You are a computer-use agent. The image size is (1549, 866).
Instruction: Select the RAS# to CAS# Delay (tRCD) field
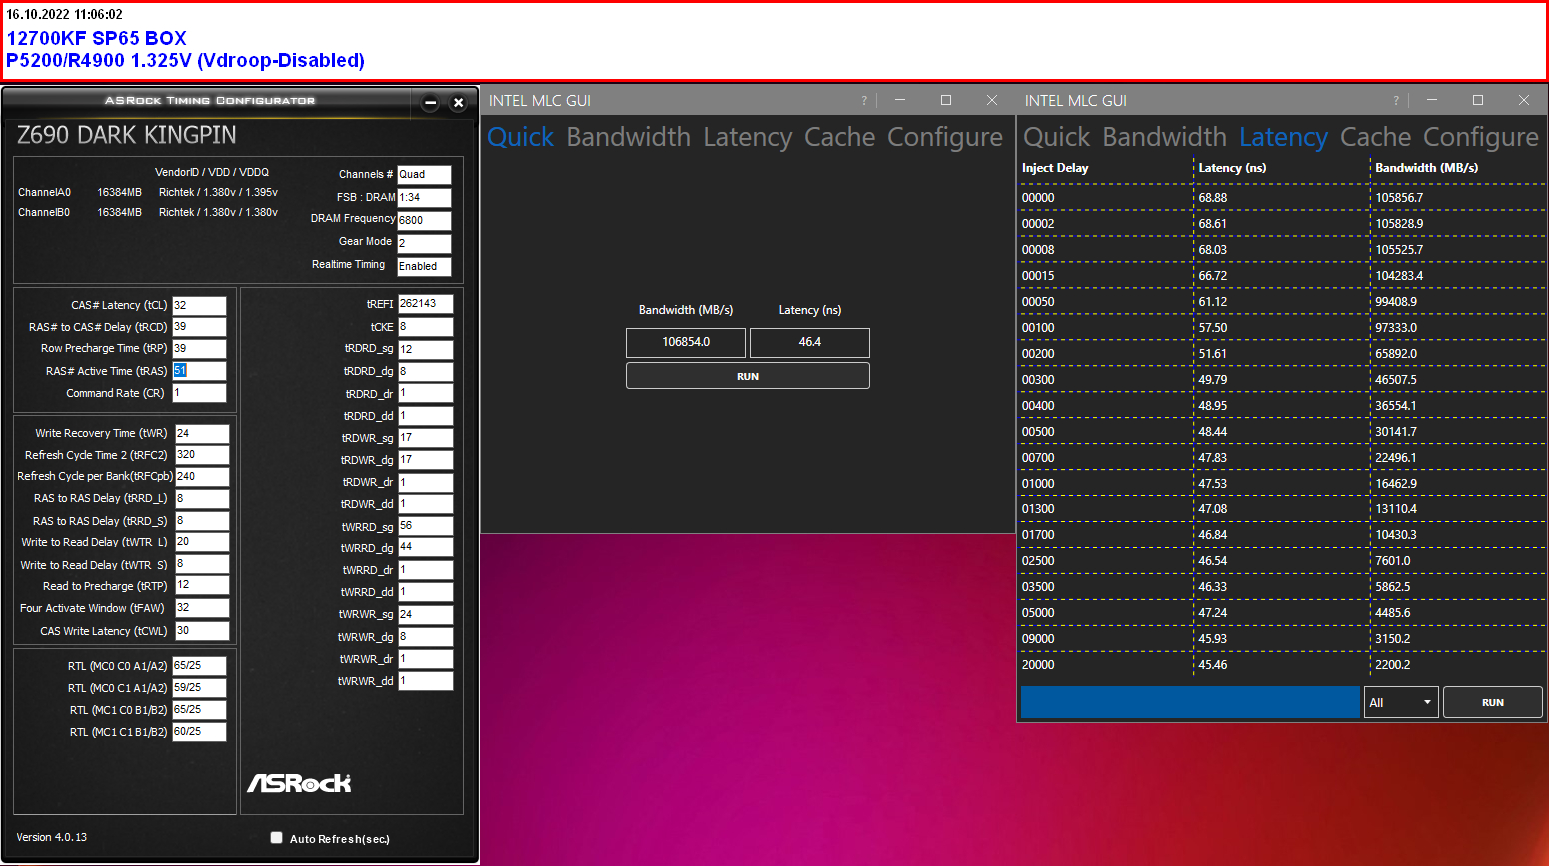(x=199, y=327)
